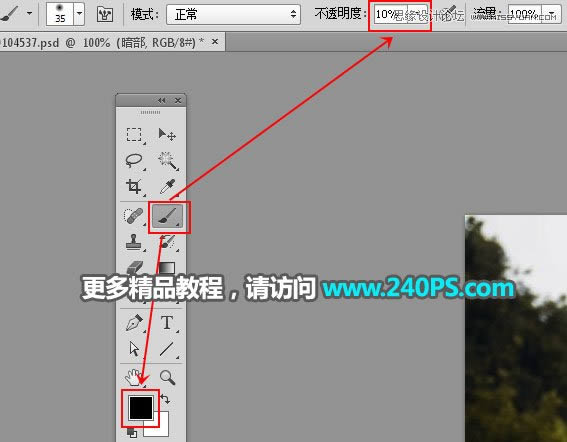Select the Eyedropper tool
The image size is (567, 442).
167,187
